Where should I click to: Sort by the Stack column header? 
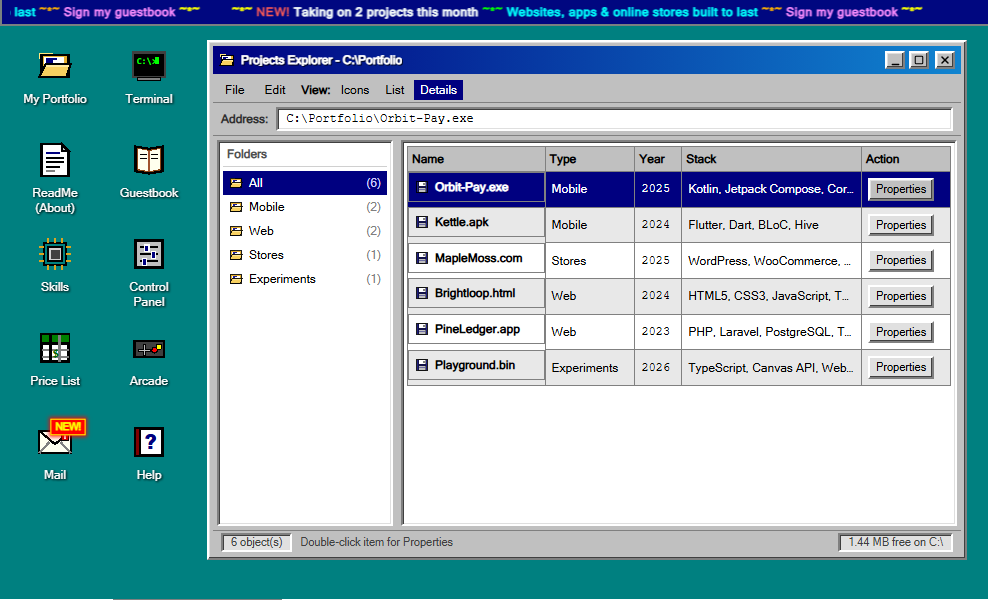[x=771, y=159]
